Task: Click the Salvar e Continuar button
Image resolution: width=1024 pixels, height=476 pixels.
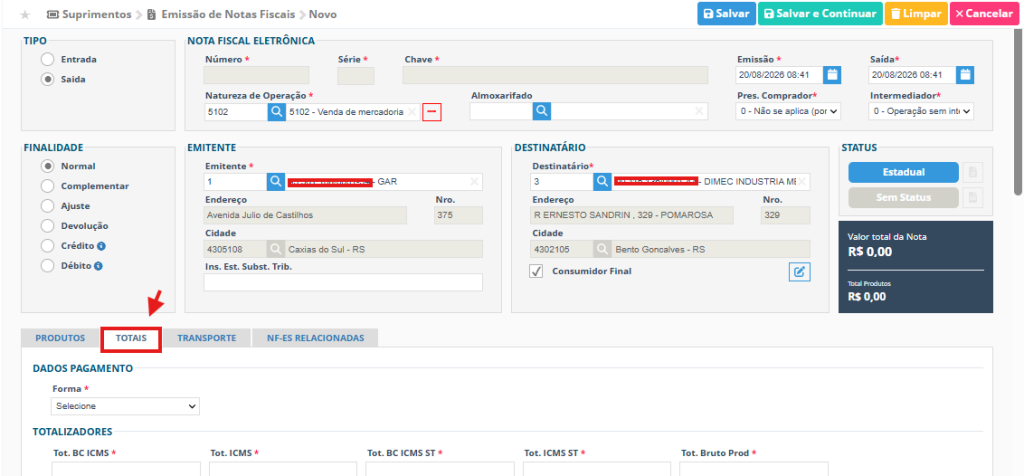Action: 820,14
